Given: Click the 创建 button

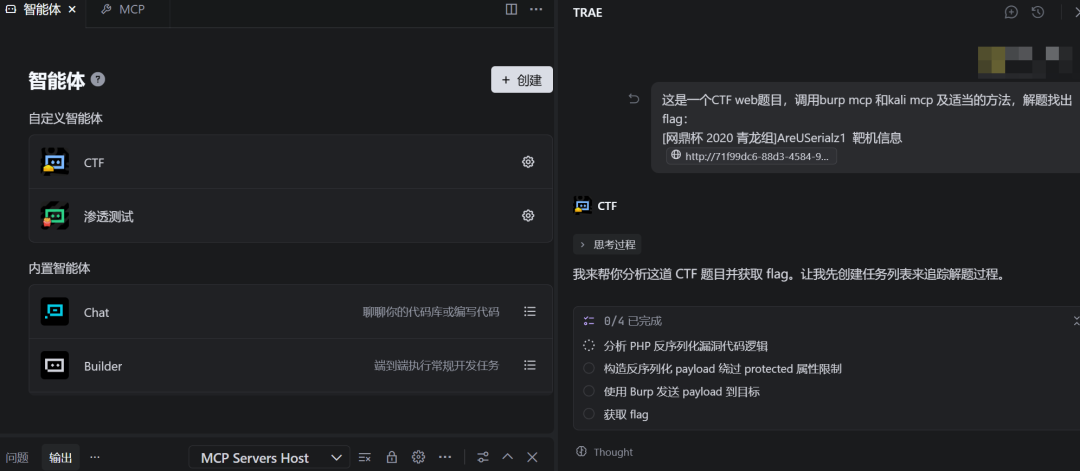Looking at the screenshot, I should pyautogui.click(x=521, y=80).
